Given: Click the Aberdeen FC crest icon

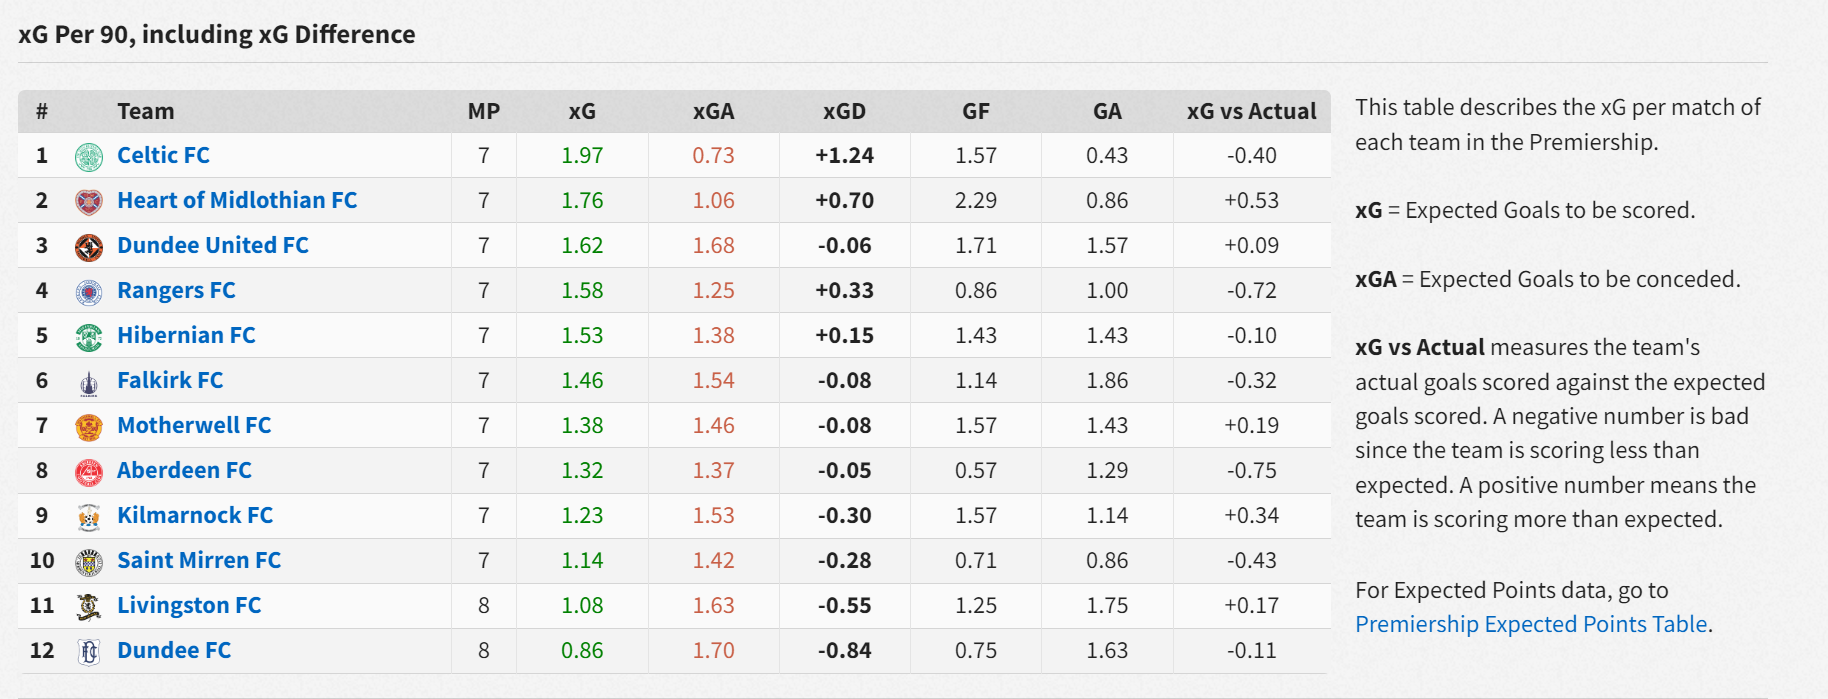Looking at the screenshot, I should pyautogui.click(x=89, y=472).
